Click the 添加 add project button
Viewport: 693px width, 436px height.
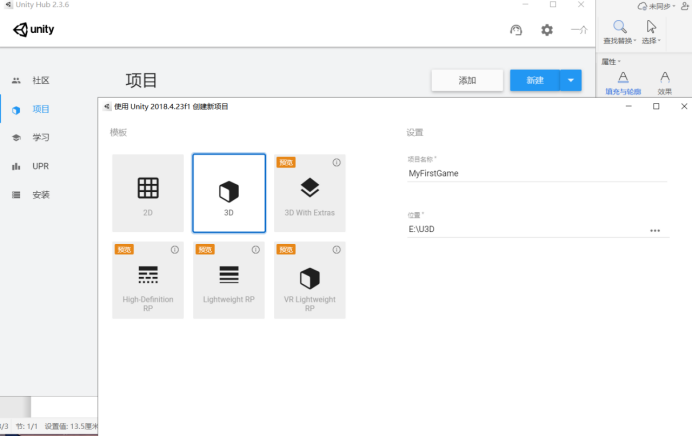click(467, 80)
